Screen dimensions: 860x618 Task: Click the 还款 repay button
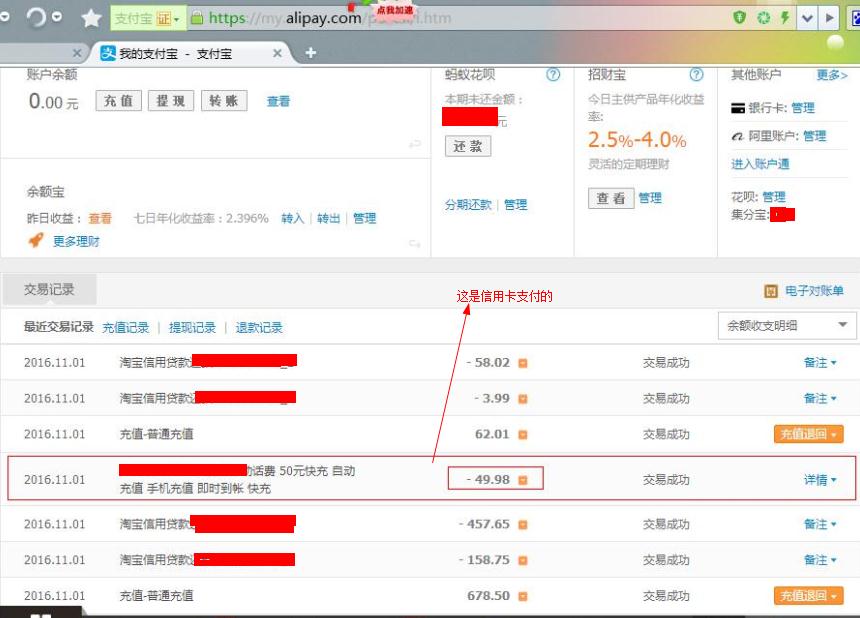tap(467, 146)
